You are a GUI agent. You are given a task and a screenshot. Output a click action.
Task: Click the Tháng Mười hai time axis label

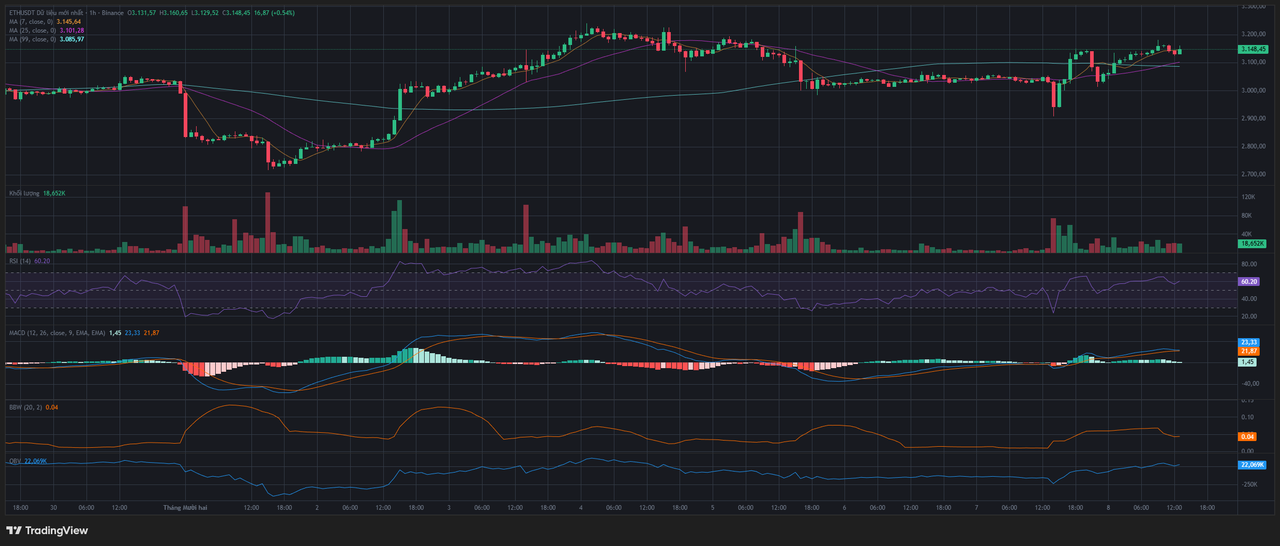pos(184,508)
